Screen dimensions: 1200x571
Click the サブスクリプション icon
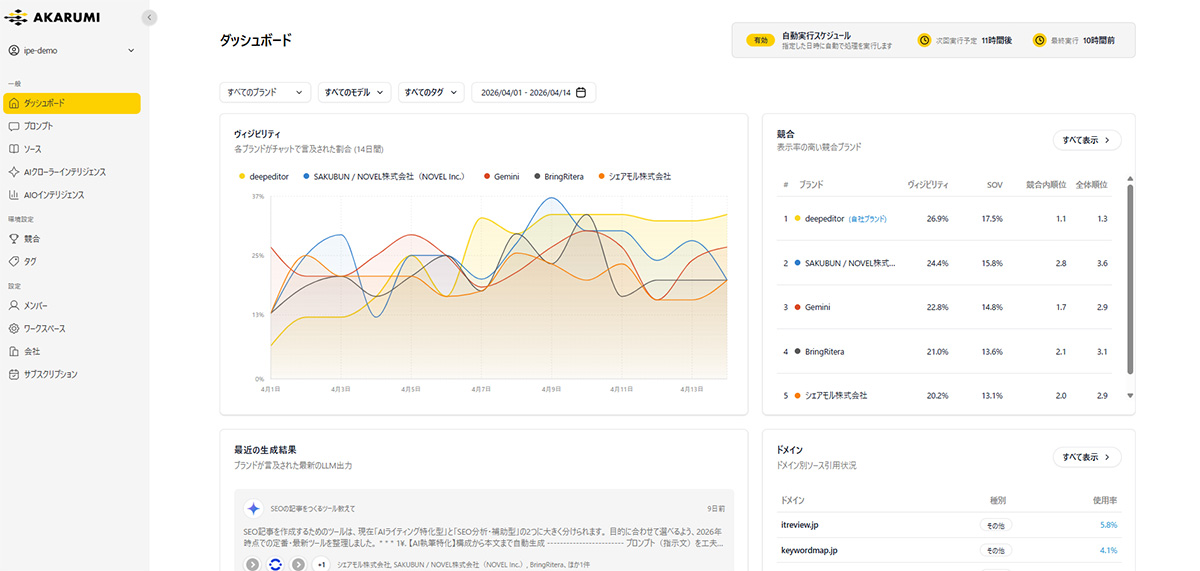pos(14,375)
